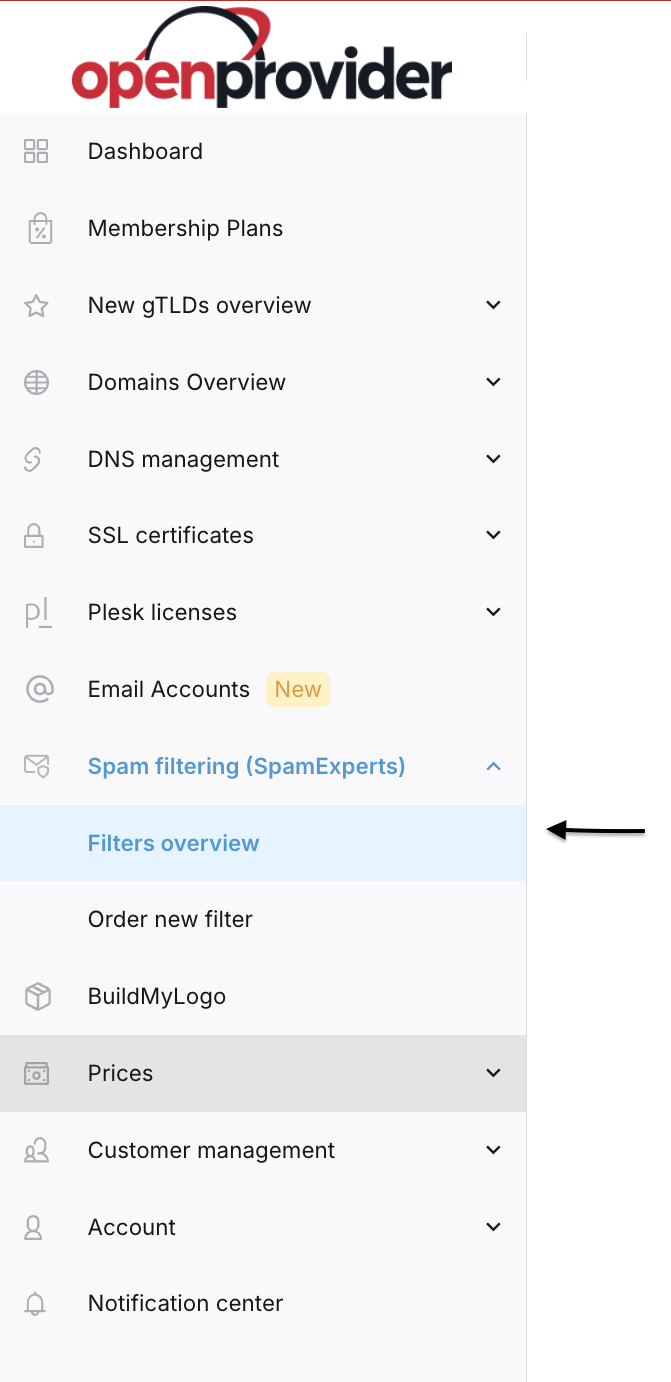Click the Membership Plans shopping bag icon
Screen dimensions: 671x1382
pyautogui.click(x=39, y=228)
